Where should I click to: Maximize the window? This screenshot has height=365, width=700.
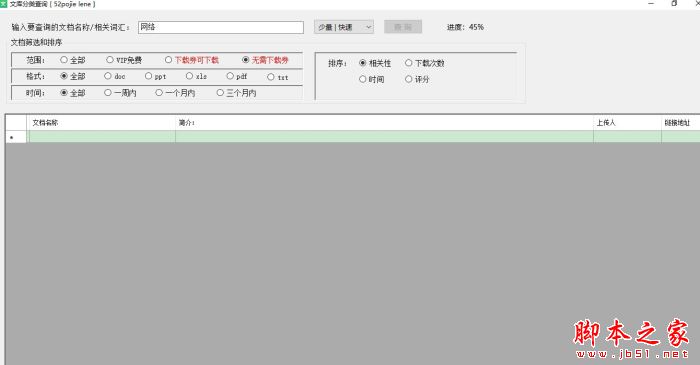[674, 4]
